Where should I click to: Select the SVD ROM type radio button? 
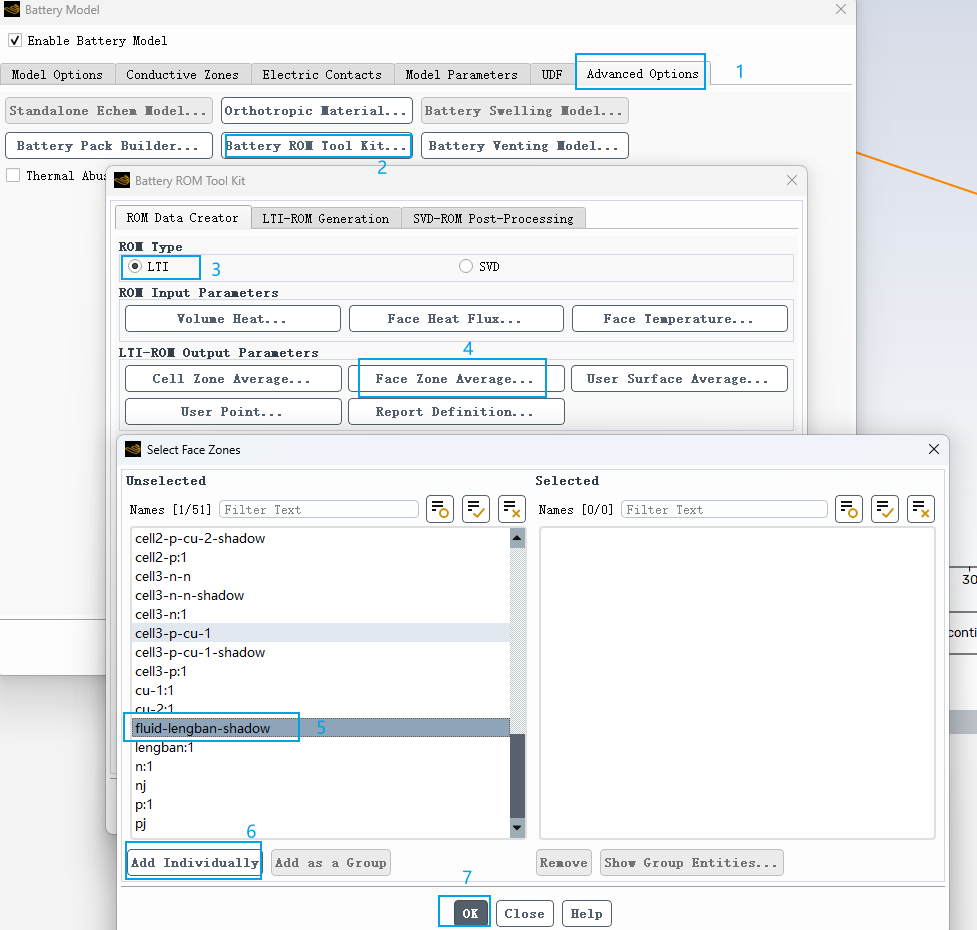click(466, 267)
